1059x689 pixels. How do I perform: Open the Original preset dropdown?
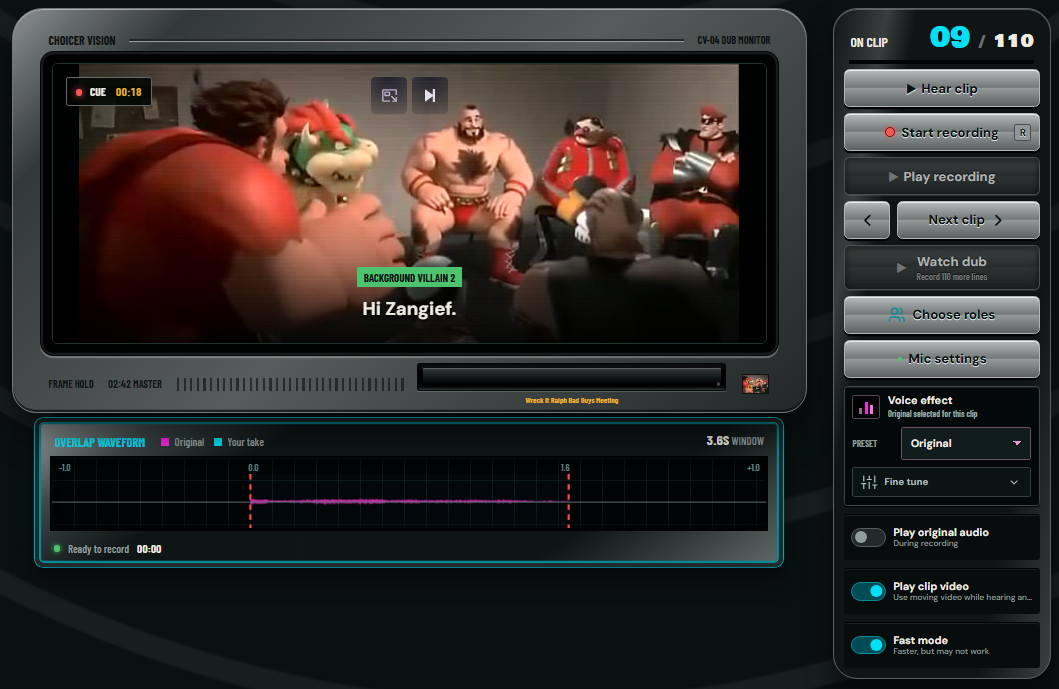(x=966, y=443)
